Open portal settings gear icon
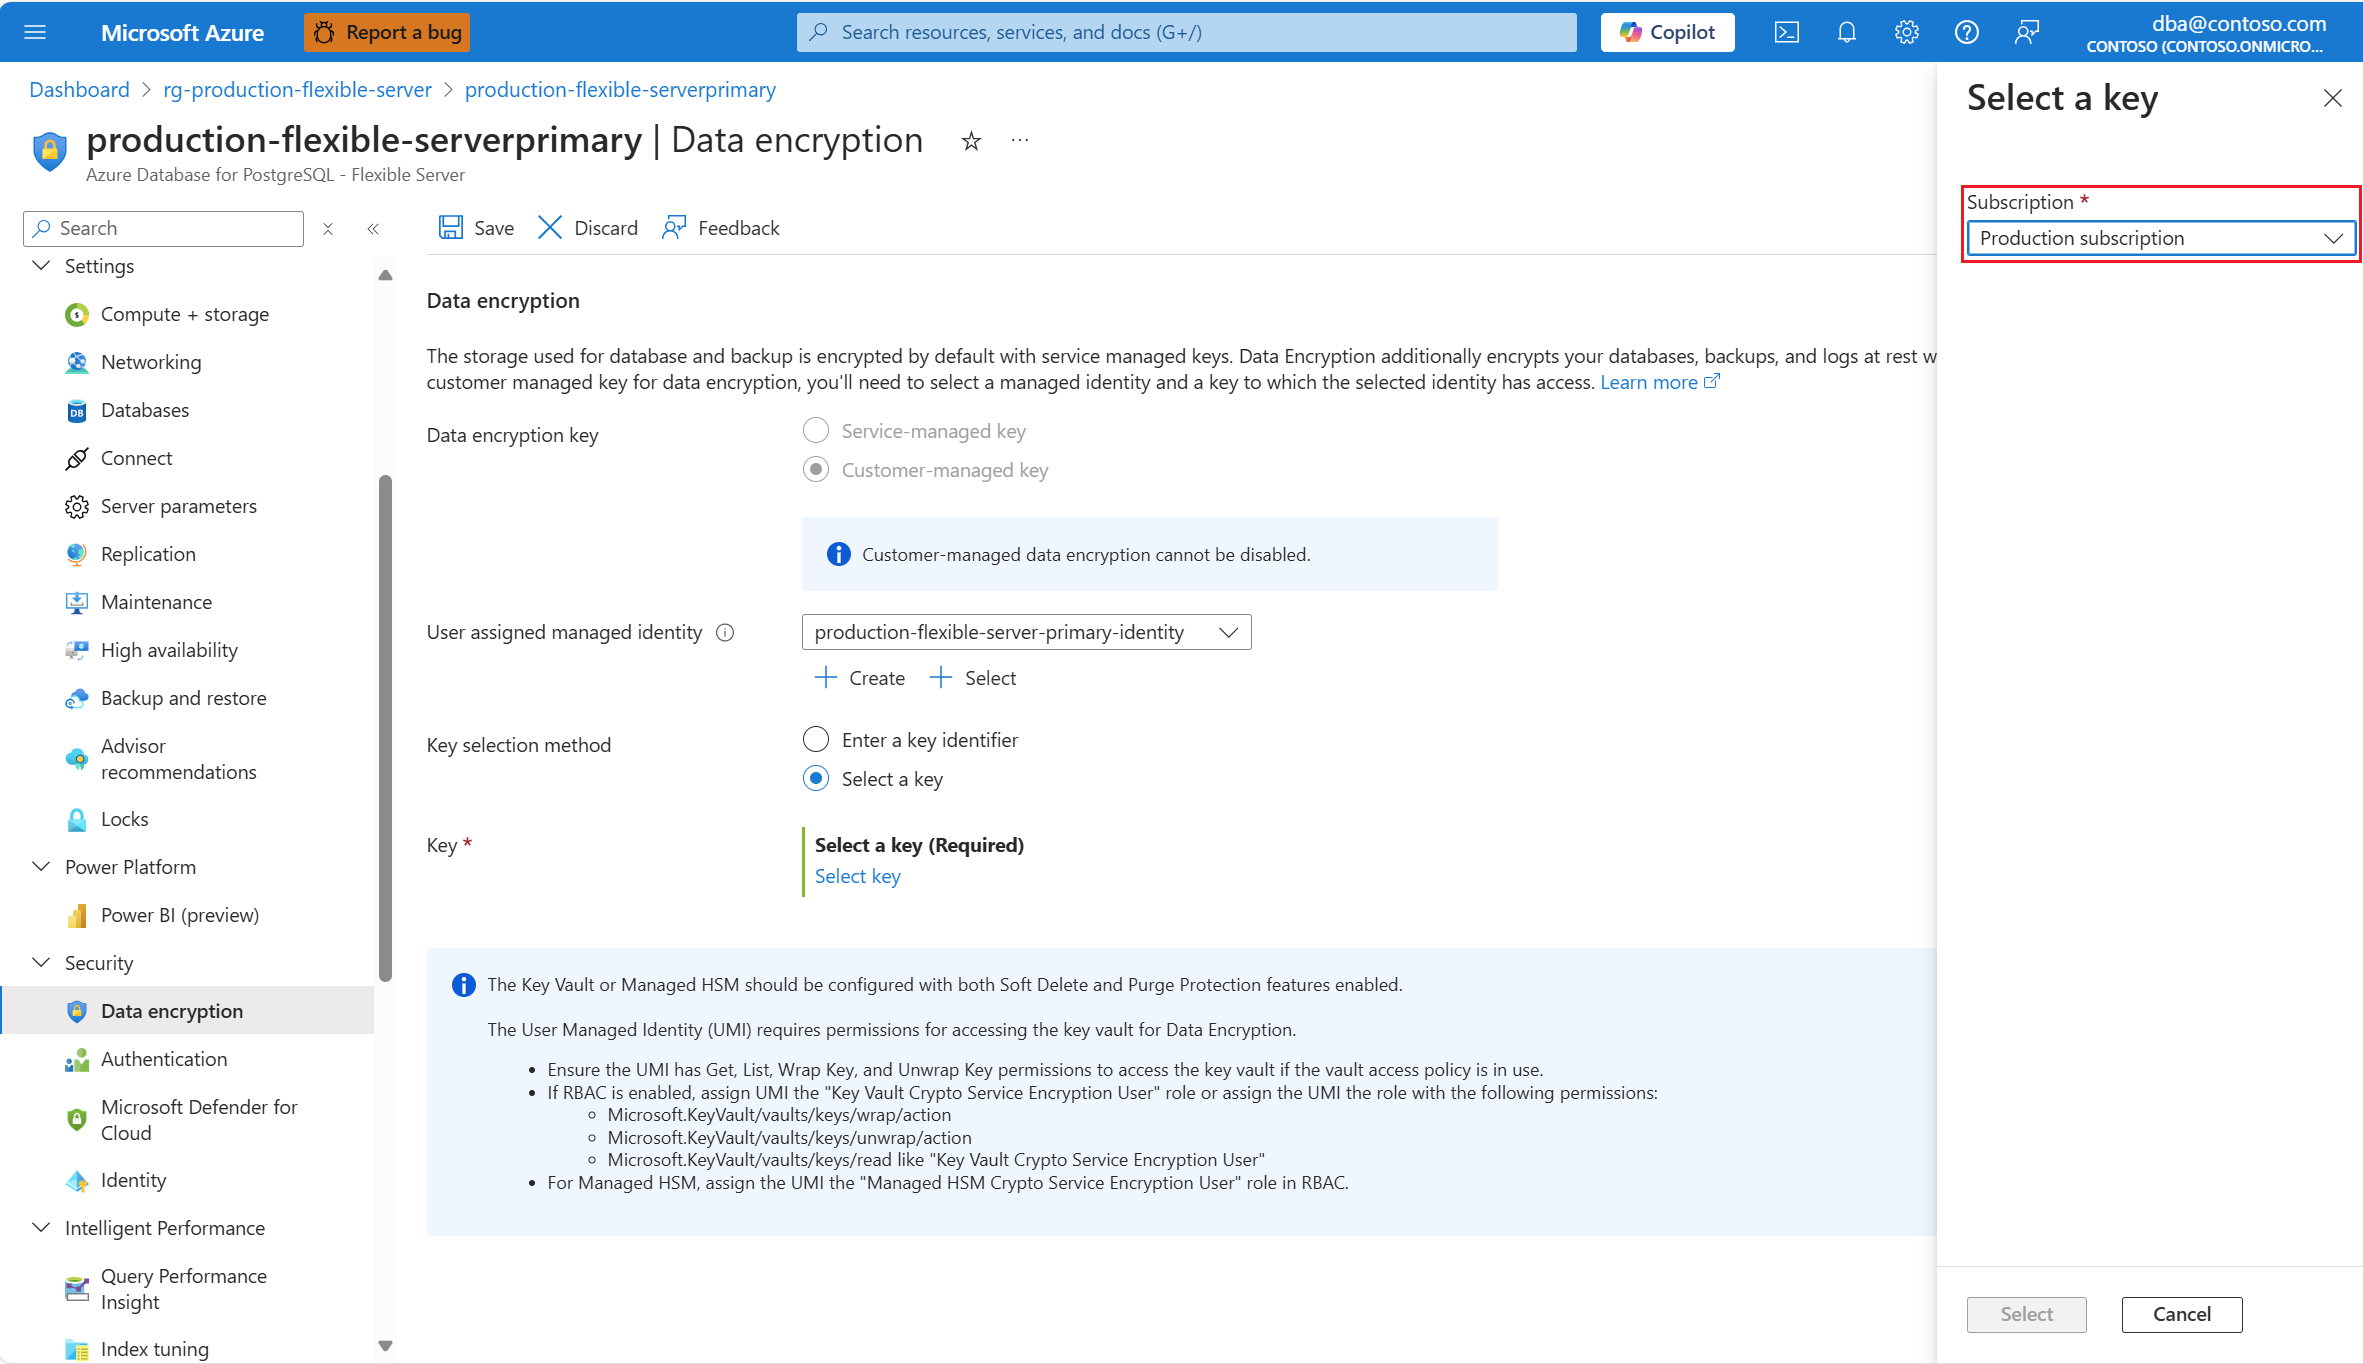Viewport: 2363px width, 1364px height. [x=1906, y=32]
